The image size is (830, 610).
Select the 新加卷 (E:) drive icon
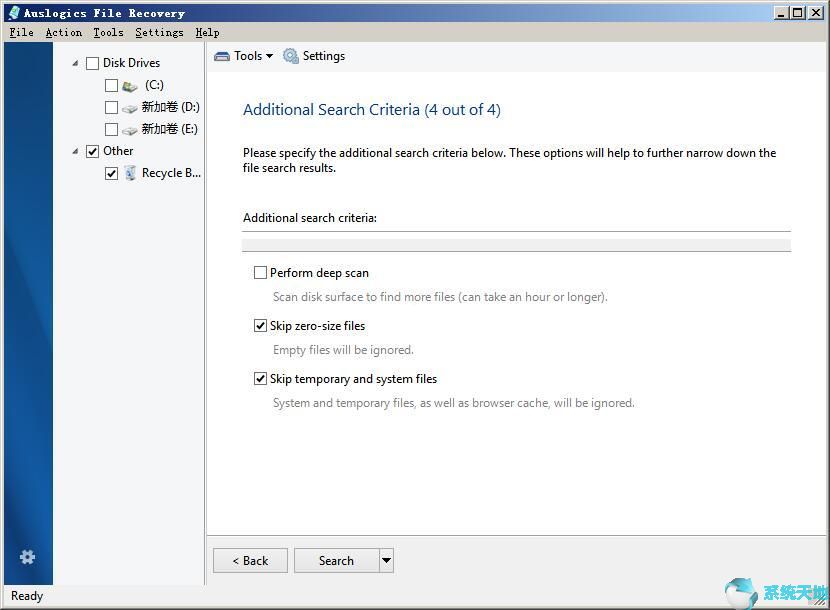pyautogui.click(x=130, y=129)
